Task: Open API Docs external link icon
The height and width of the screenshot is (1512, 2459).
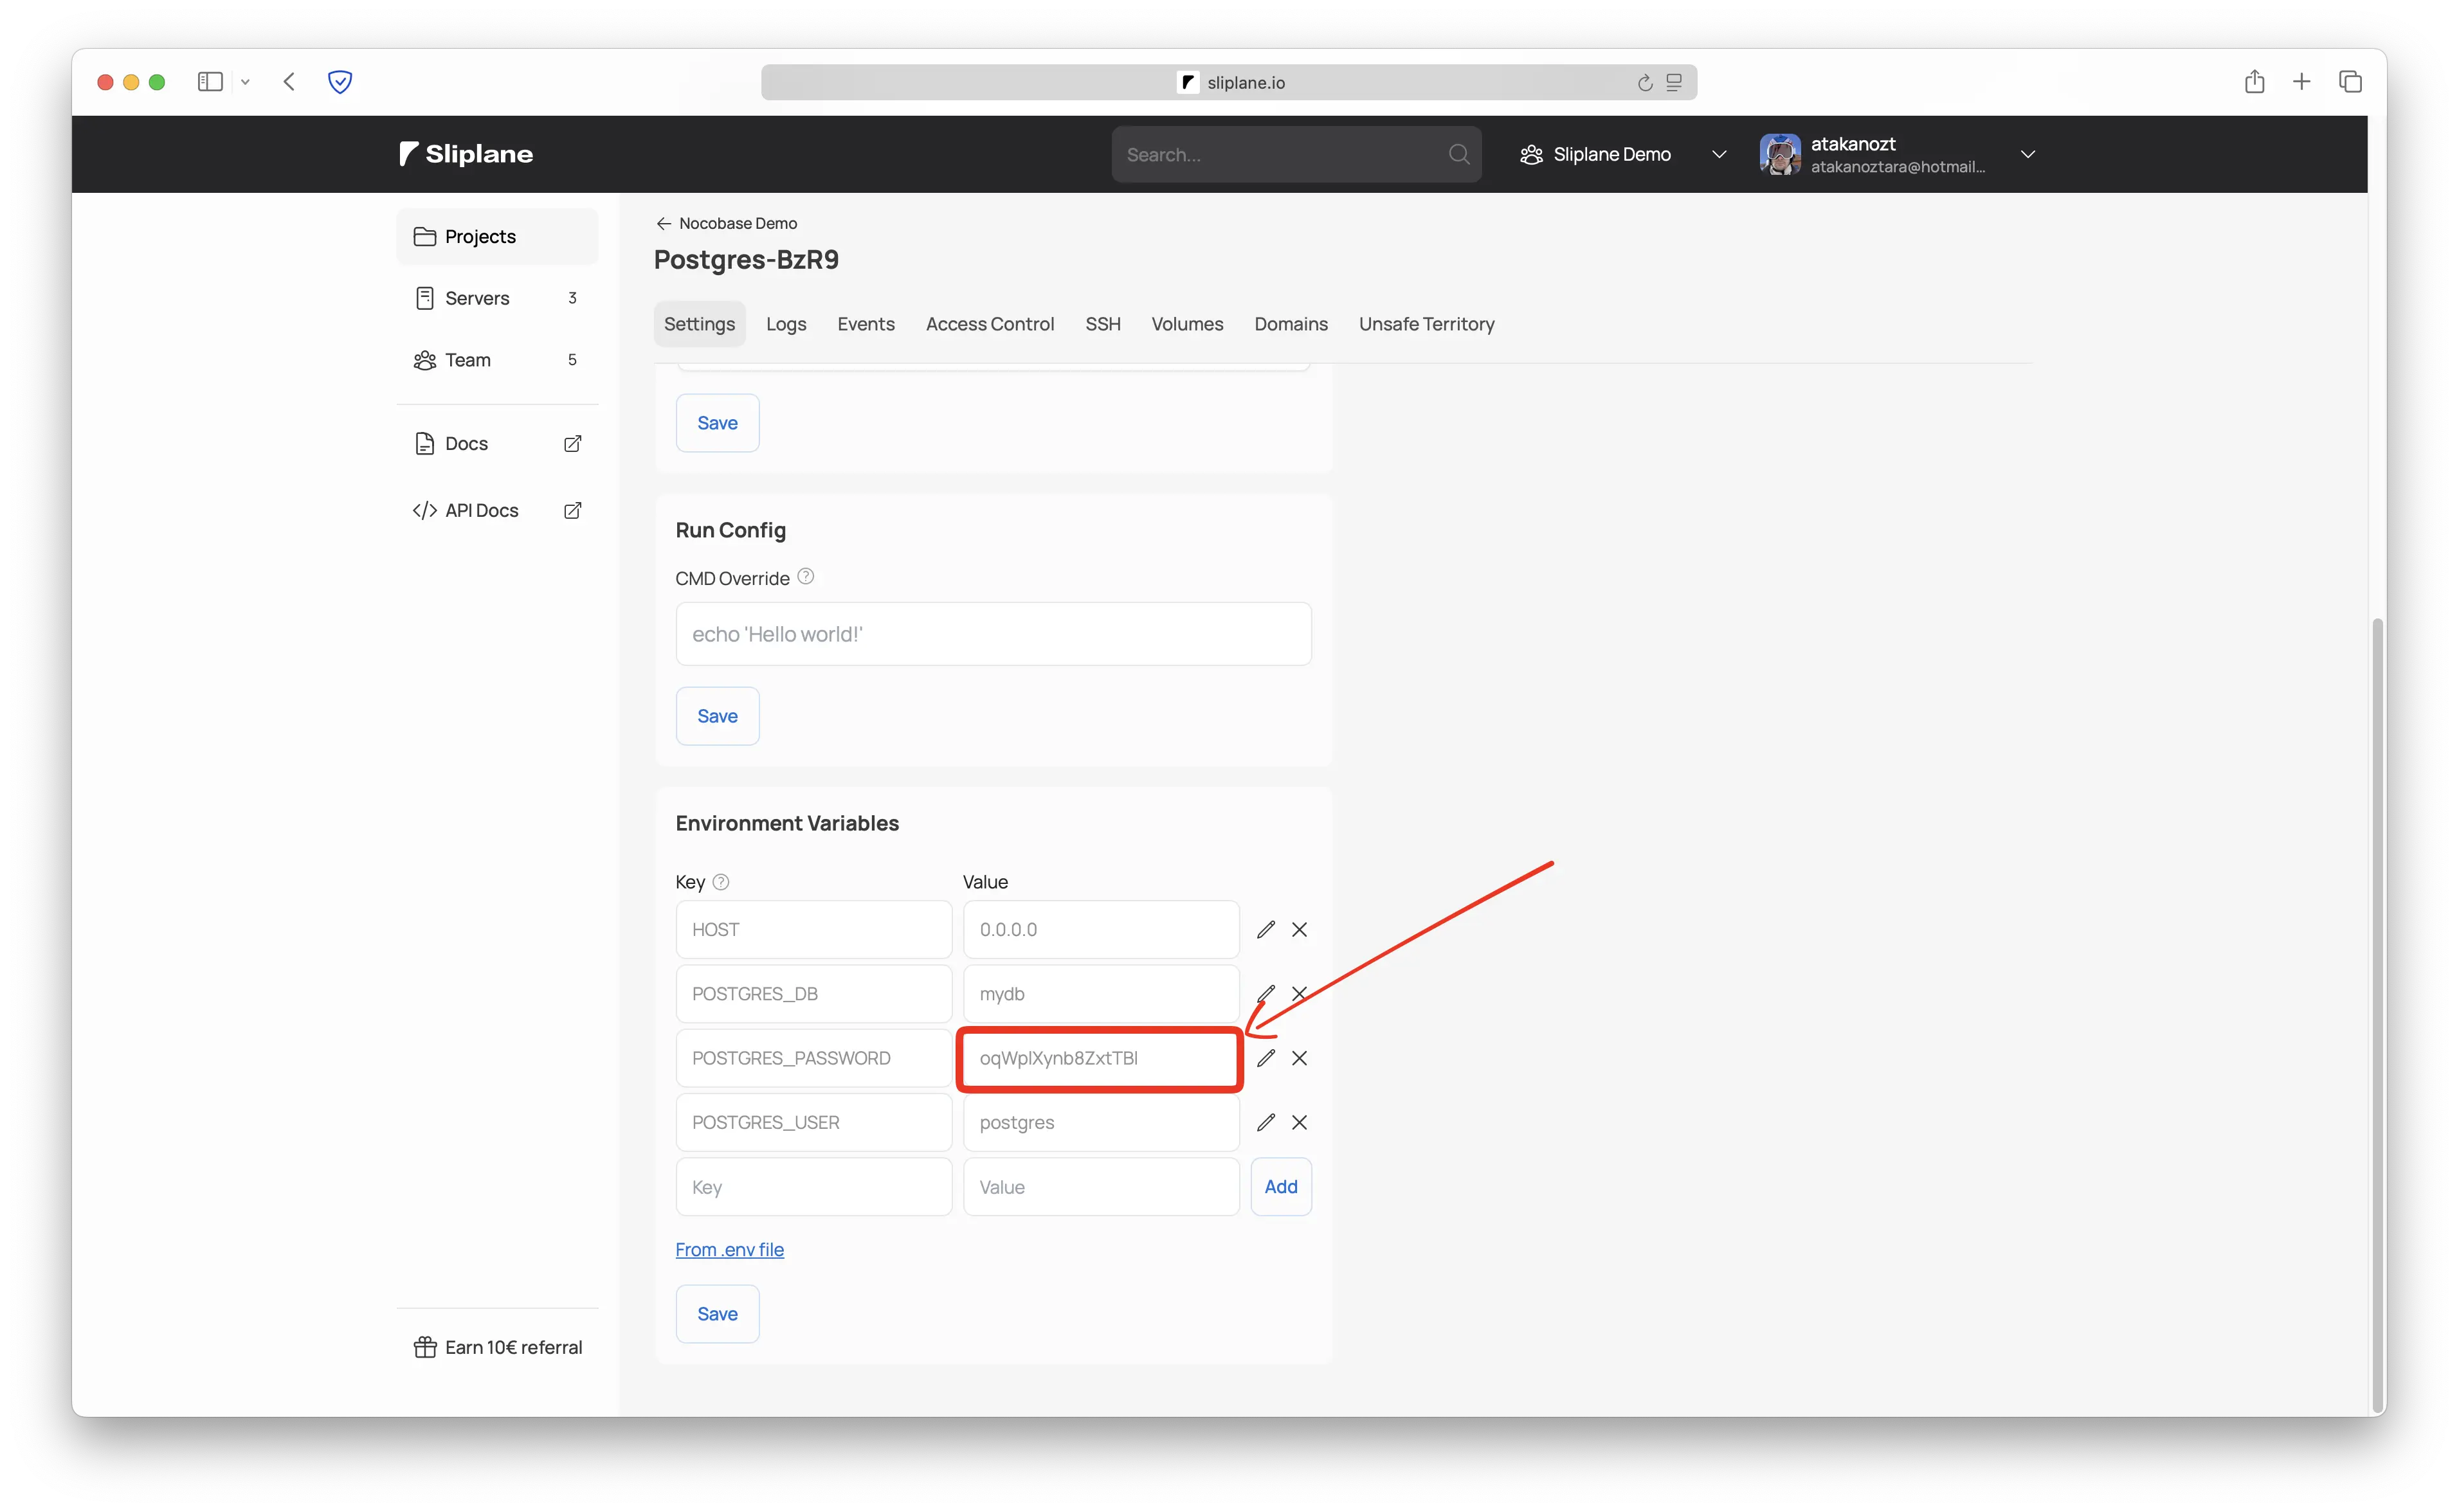Action: (x=572, y=510)
